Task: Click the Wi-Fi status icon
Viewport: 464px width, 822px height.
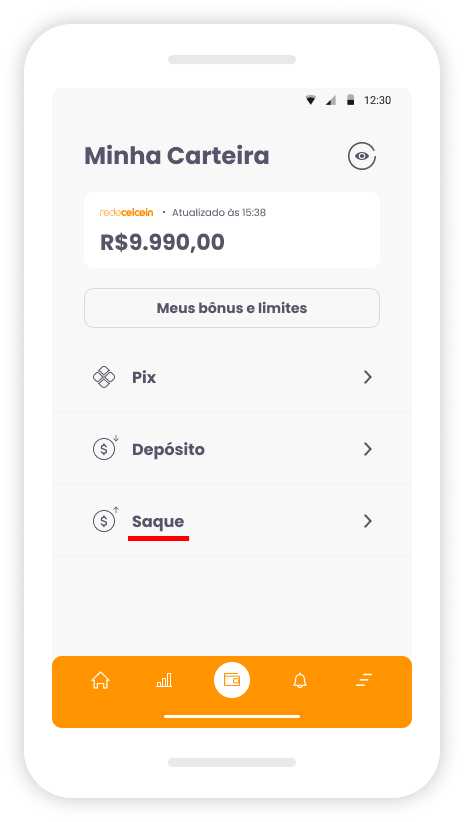Action: coord(311,100)
